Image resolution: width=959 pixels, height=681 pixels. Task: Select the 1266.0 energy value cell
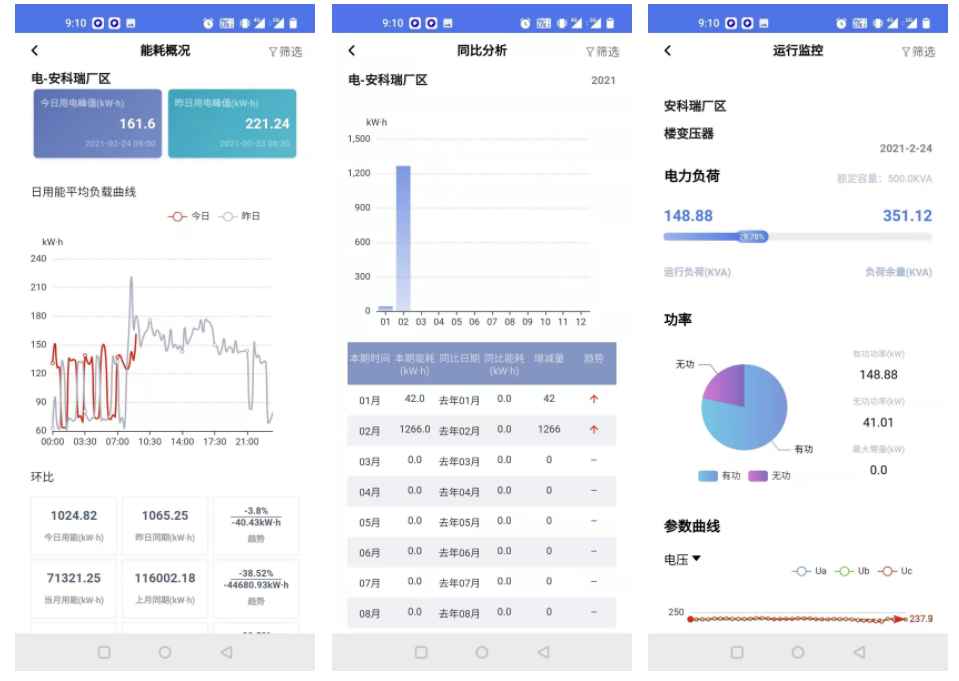pos(415,430)
